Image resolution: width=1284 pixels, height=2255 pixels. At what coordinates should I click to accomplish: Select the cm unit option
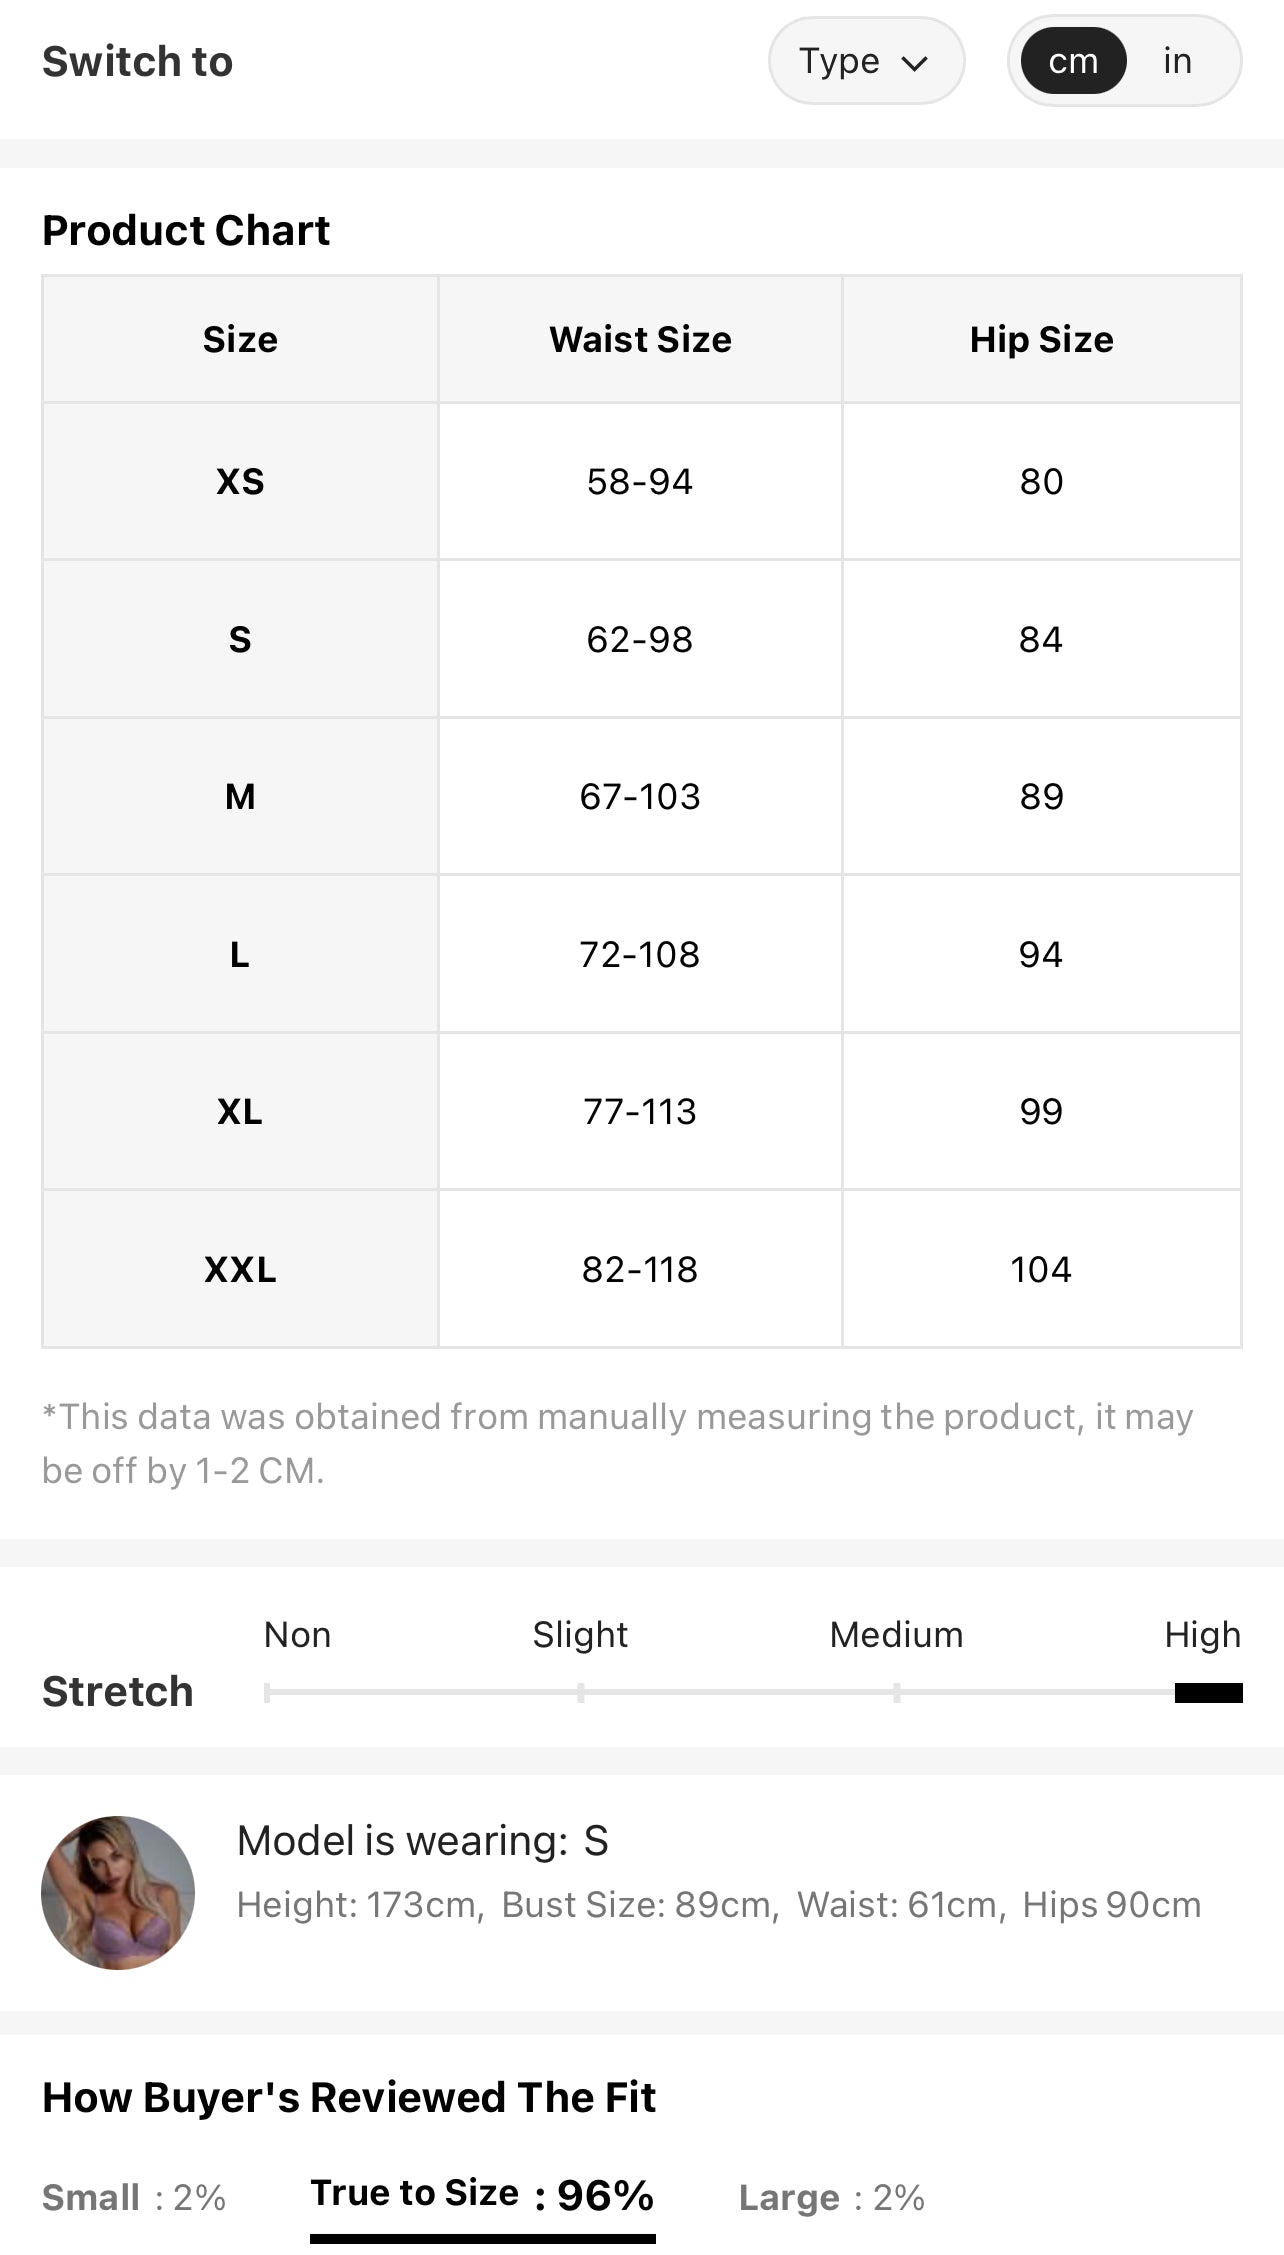tap(1073, 61)
